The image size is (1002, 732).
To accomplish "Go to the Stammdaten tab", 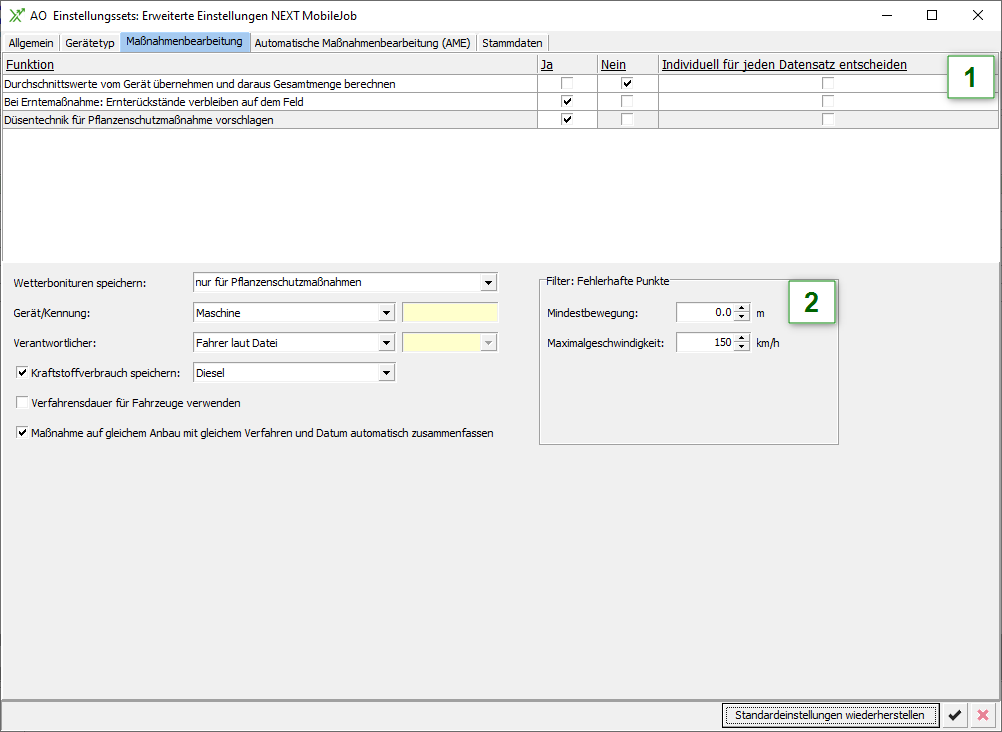I will [x=511, y=43].
